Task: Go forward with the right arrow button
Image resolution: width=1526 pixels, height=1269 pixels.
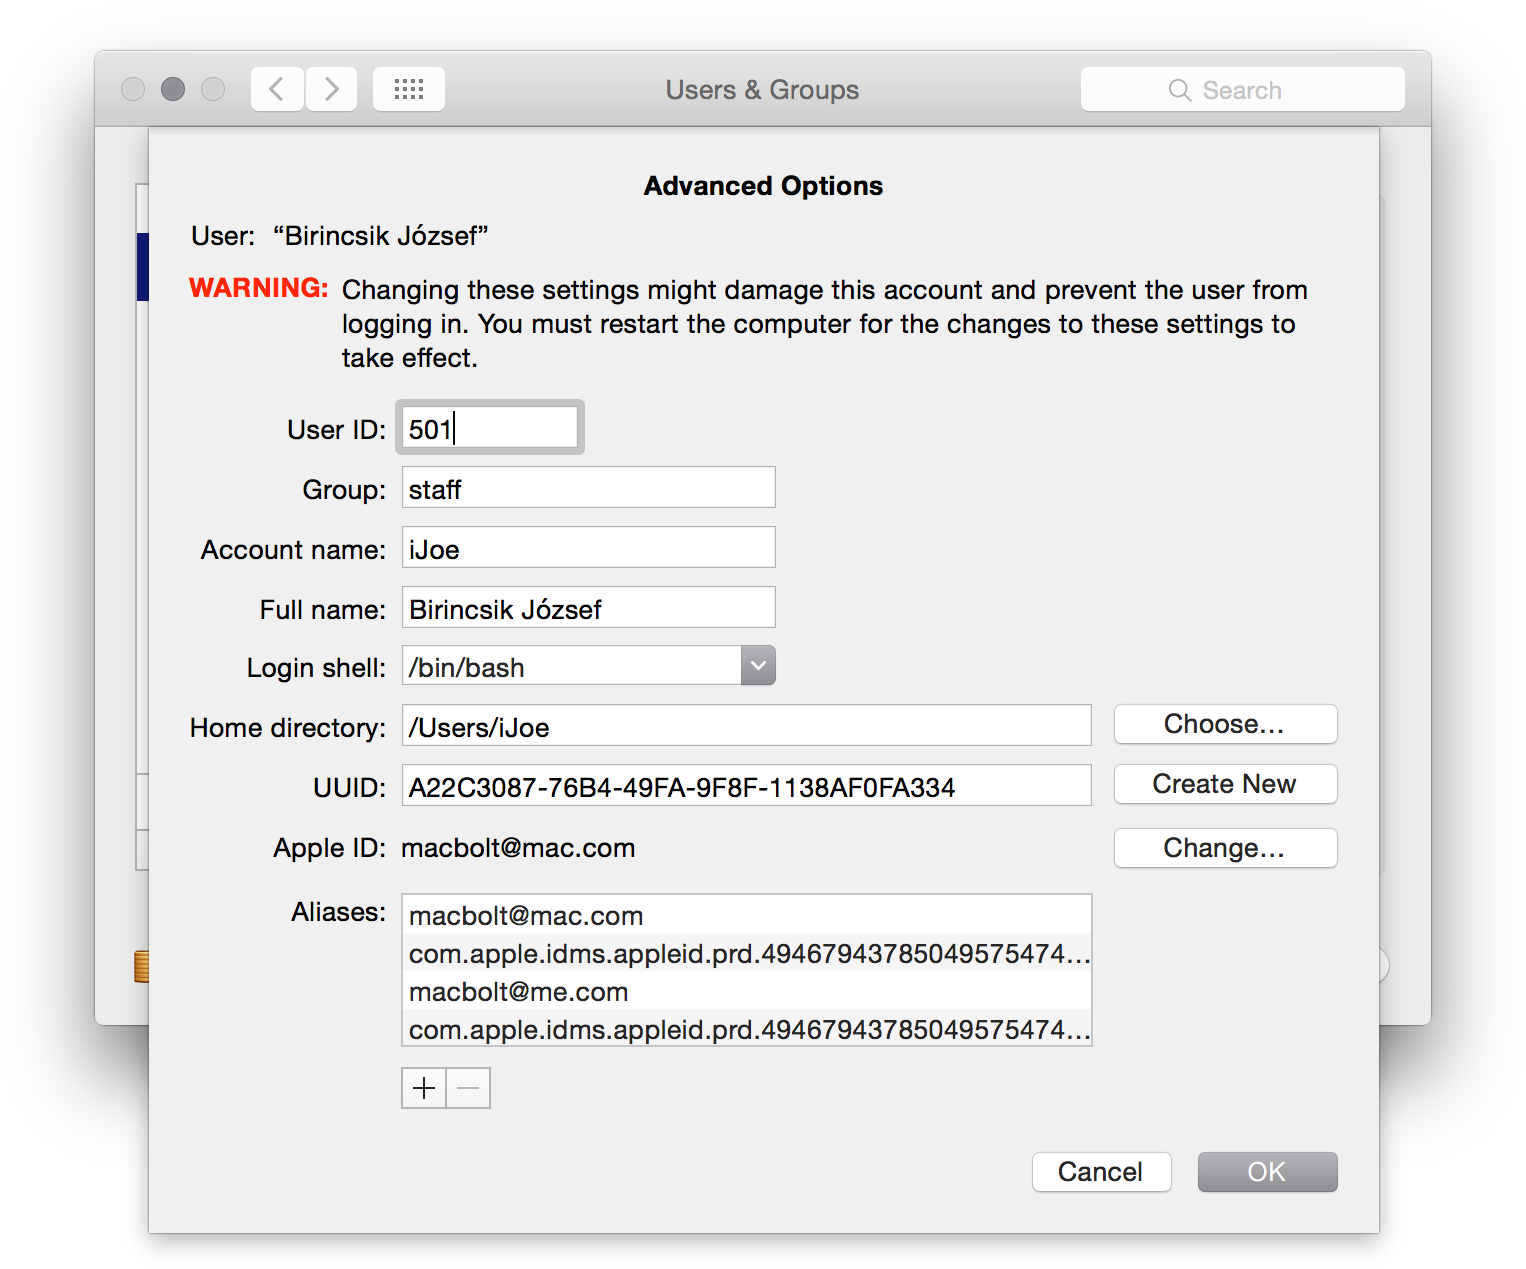Action: tap(331, 89)
